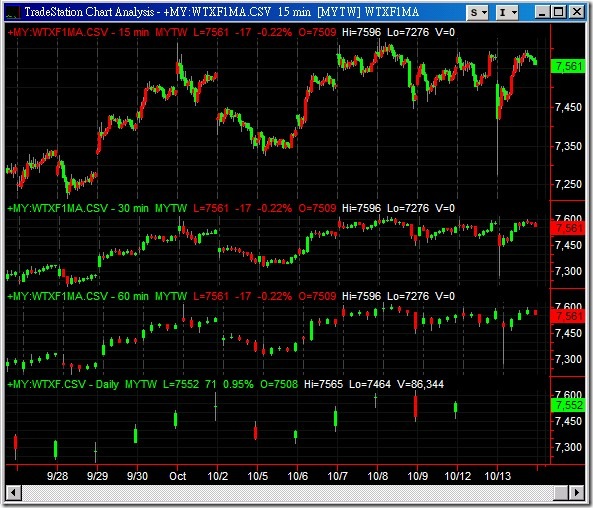Close the chart analysis window
Screen dimensions: 593x508
577,12
